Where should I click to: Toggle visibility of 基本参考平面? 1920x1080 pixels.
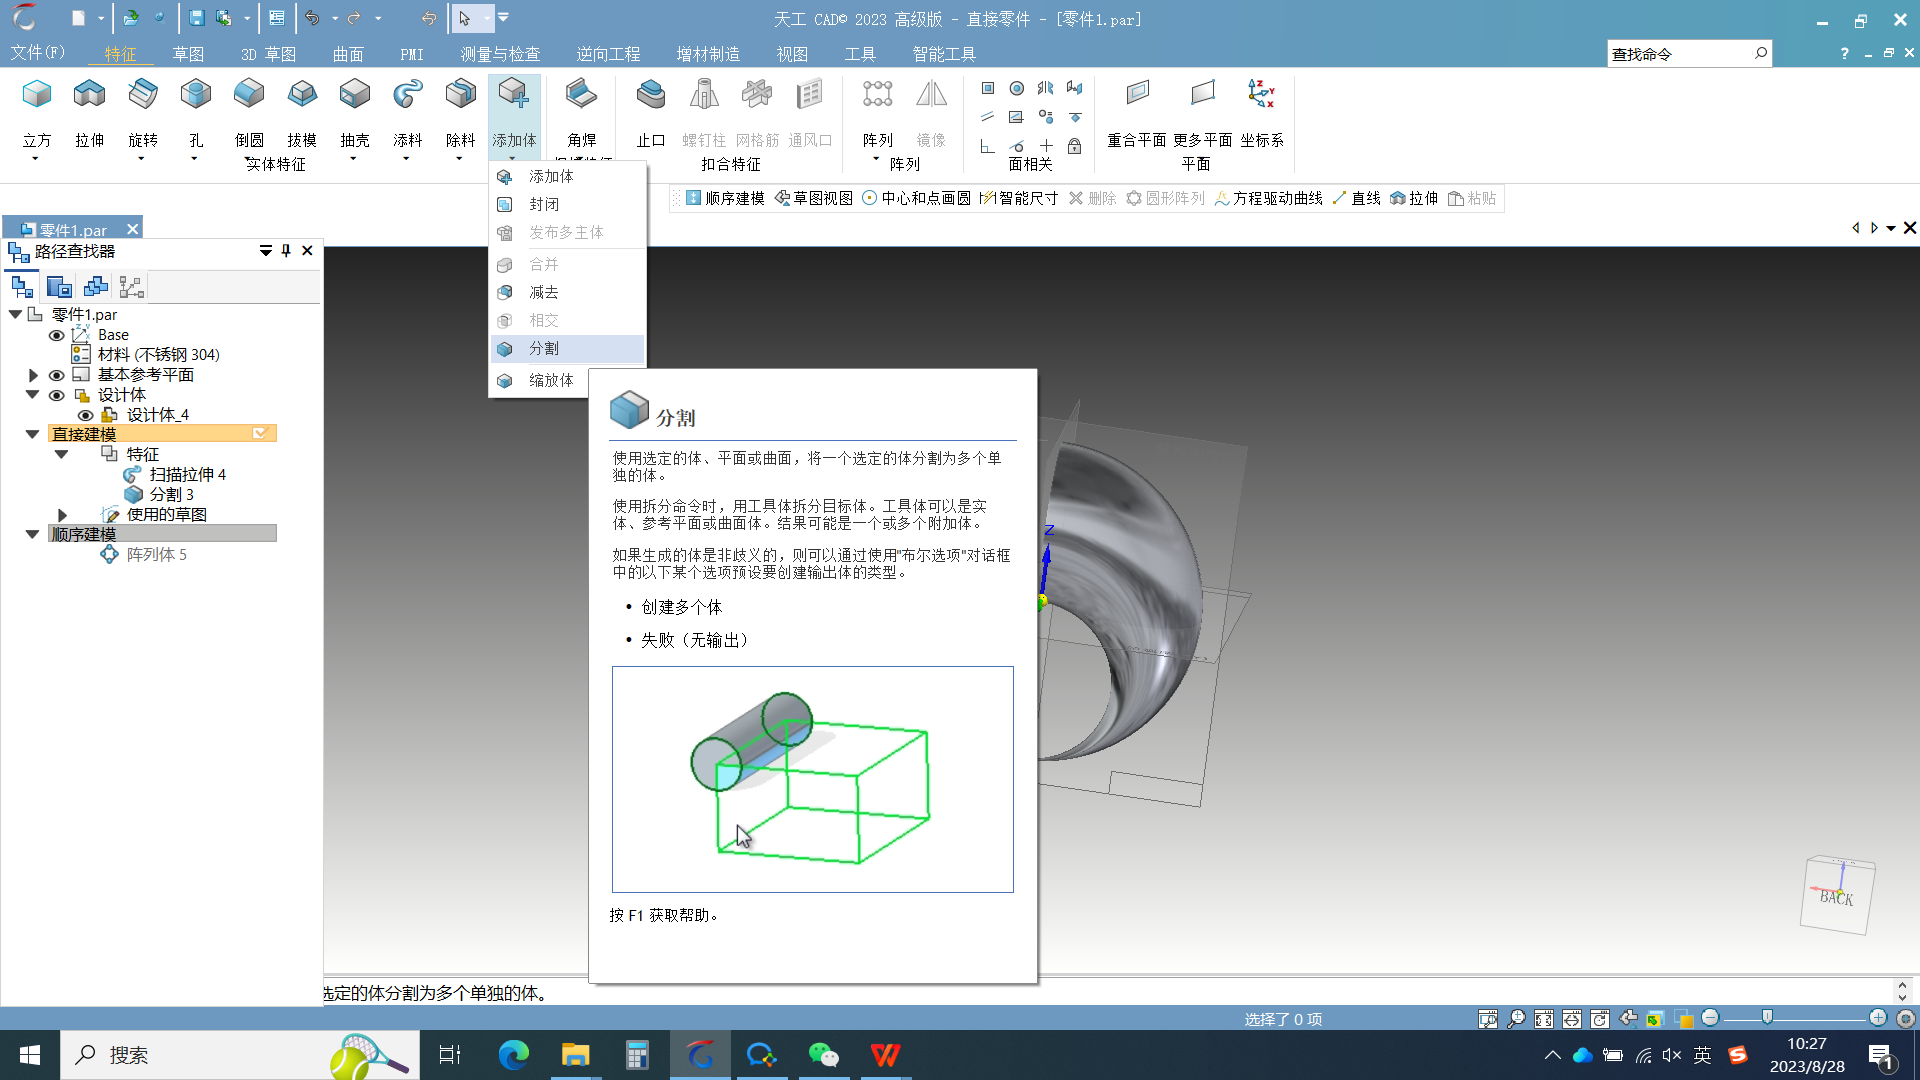point(57,375)
